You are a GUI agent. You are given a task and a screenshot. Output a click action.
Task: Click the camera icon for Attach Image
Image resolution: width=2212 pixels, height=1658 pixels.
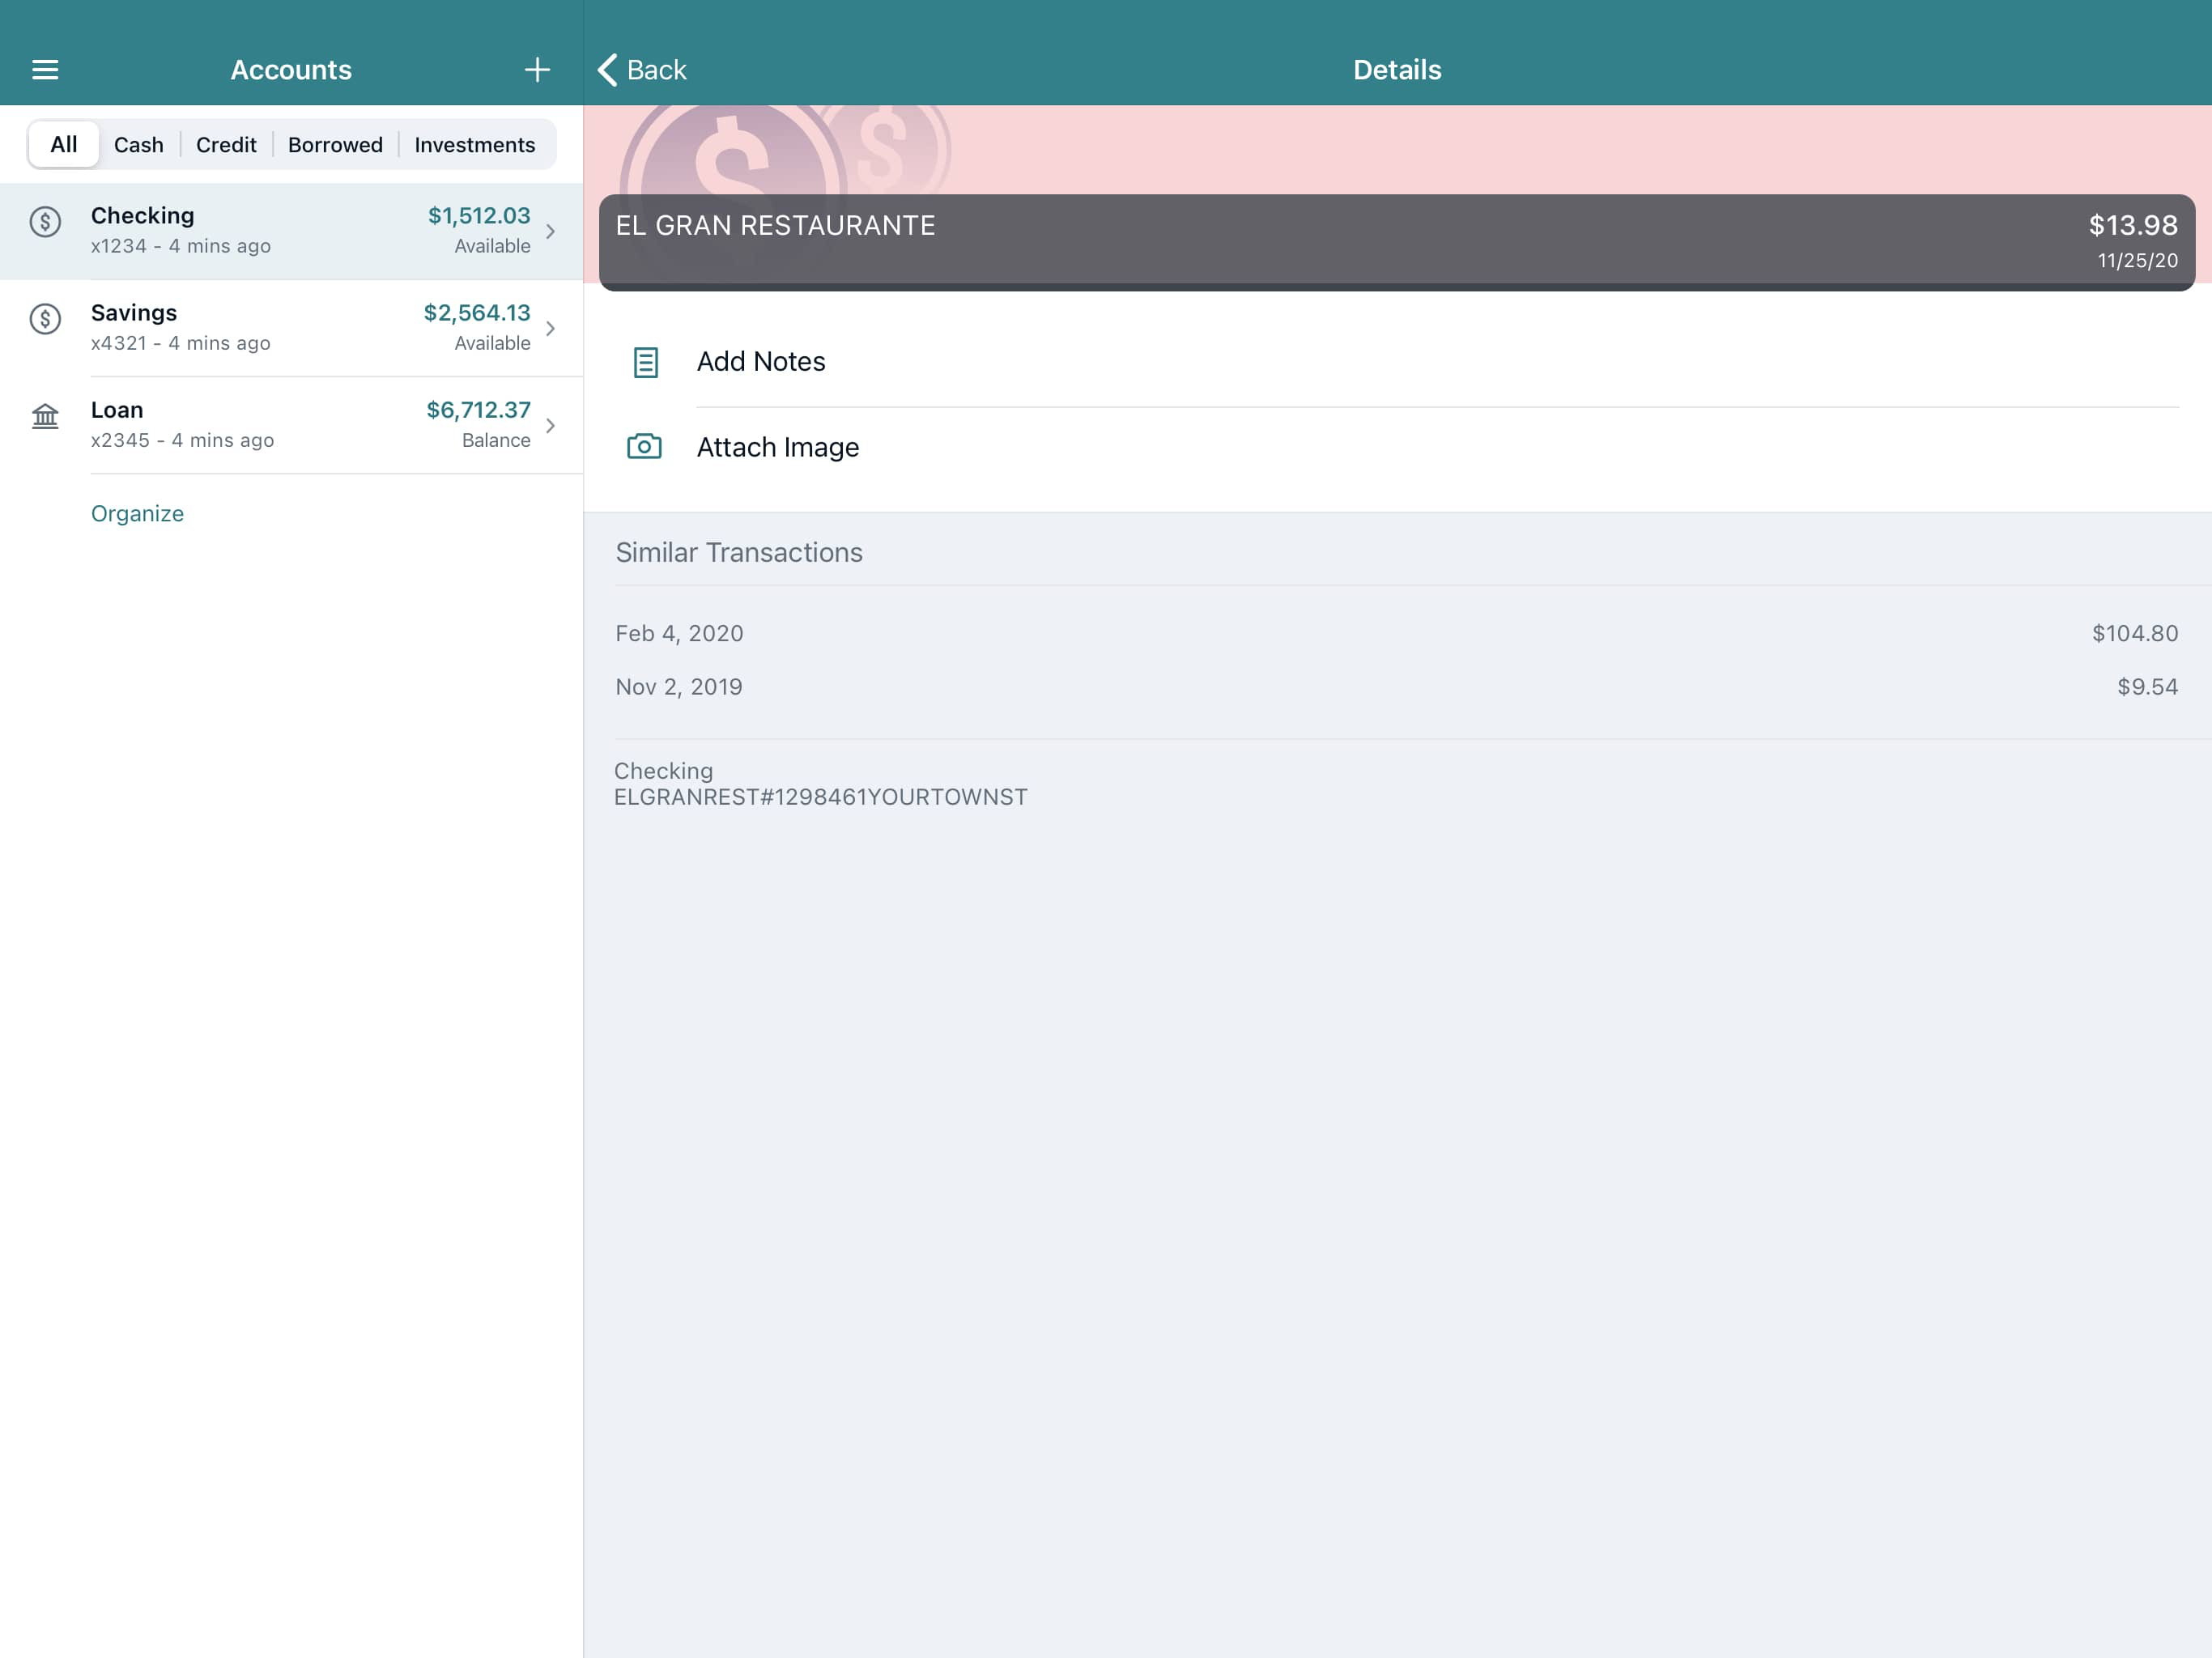(x=644, y=446)
